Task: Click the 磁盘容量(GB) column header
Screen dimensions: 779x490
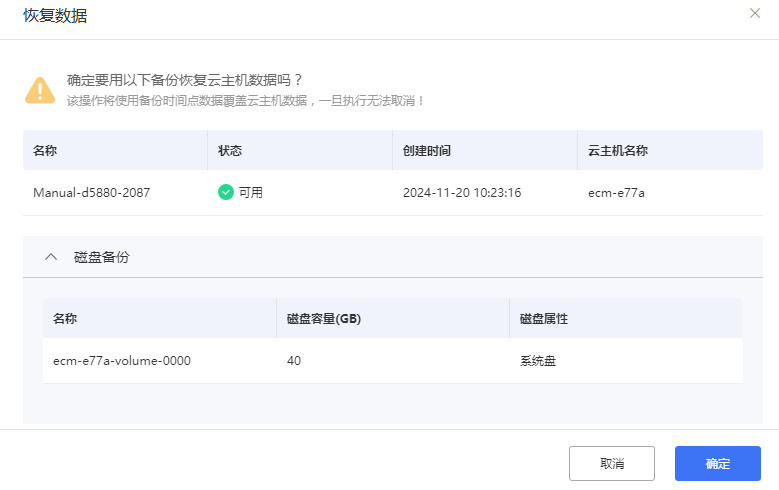Action: pos(324,319)
